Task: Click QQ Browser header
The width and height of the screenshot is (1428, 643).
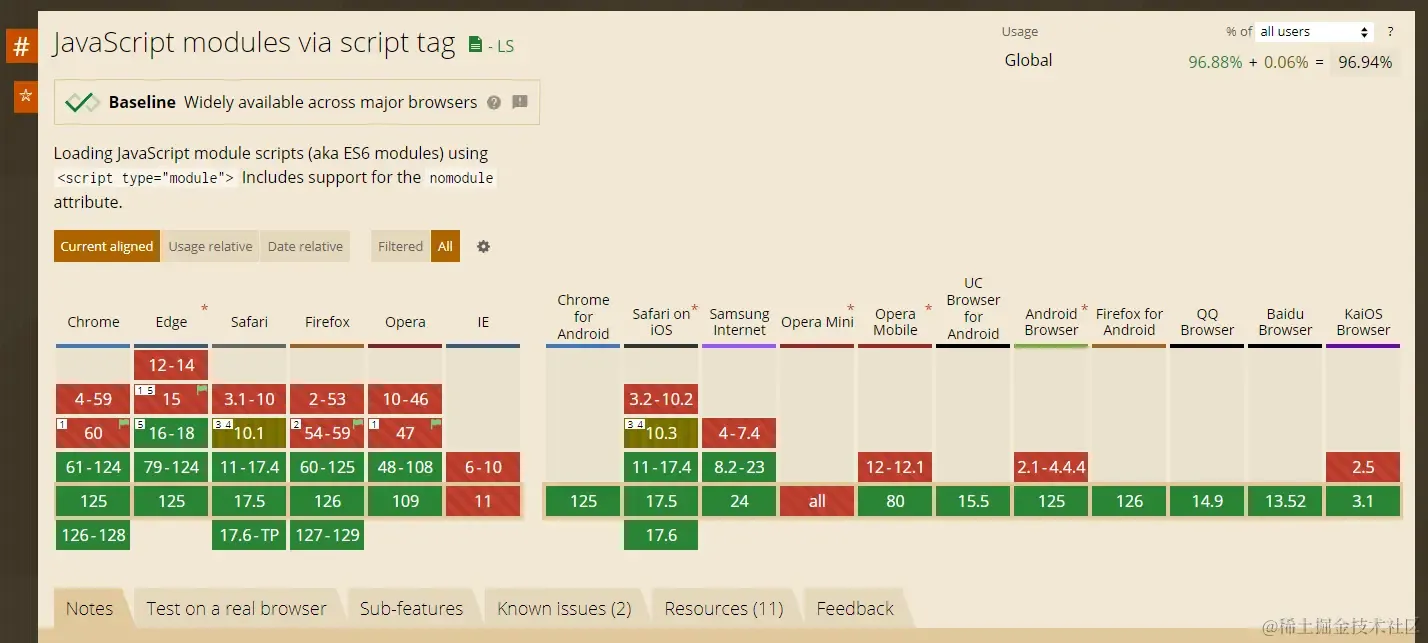Action: [1207, 321]
